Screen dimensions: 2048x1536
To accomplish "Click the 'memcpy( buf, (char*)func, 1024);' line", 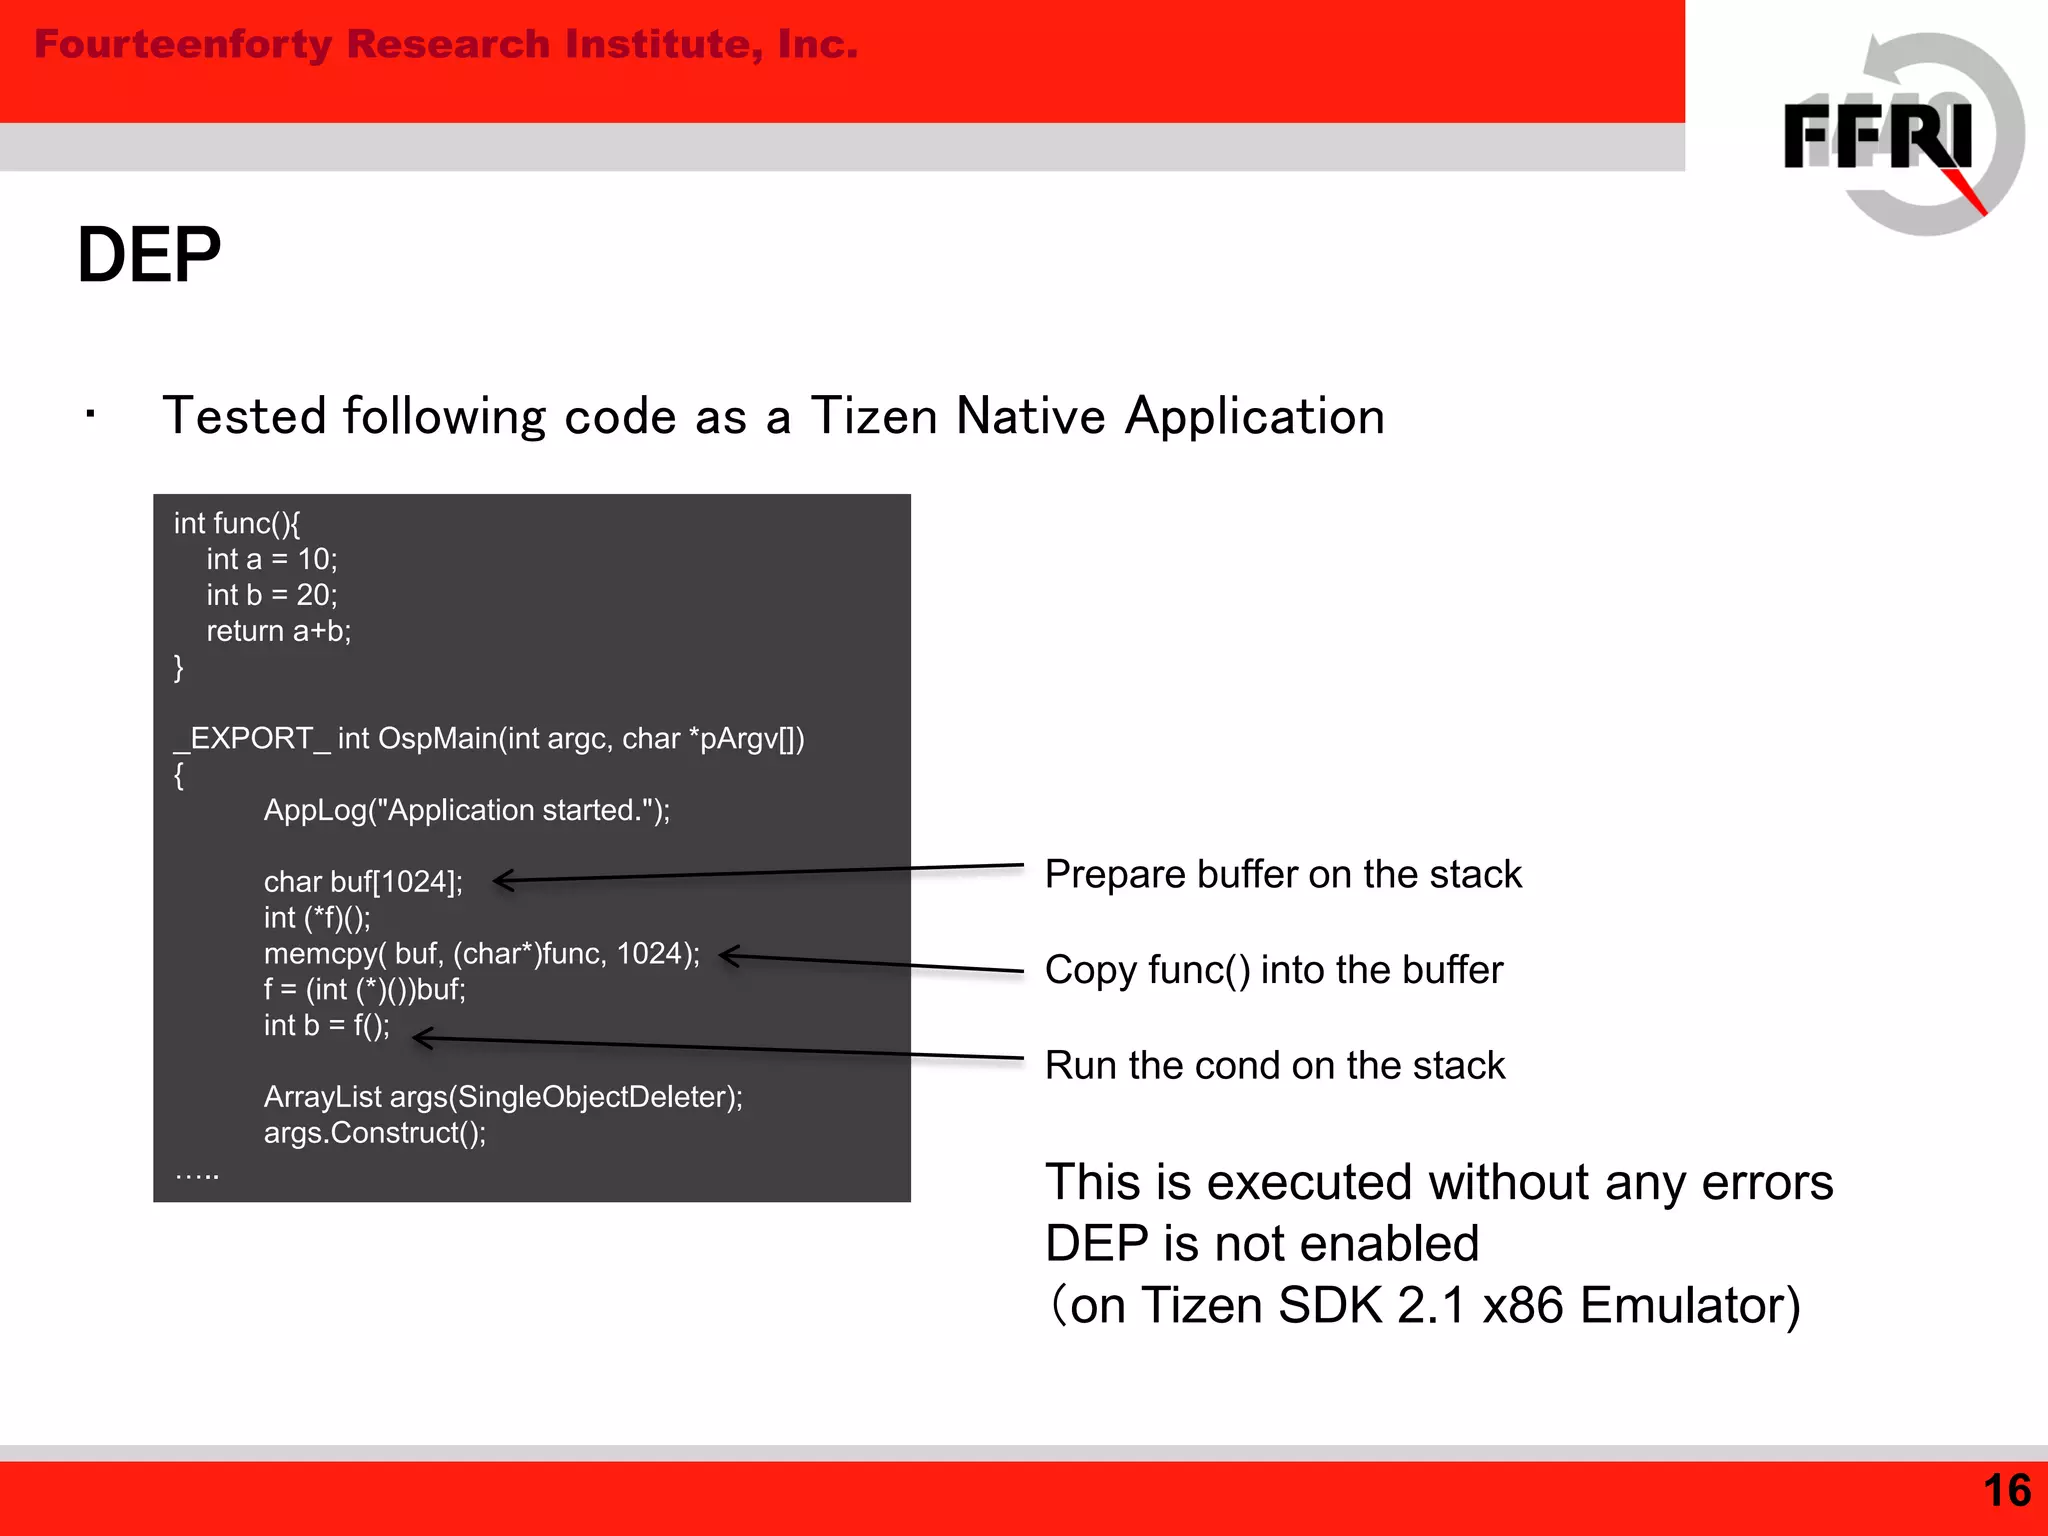I will pos(482,954).
